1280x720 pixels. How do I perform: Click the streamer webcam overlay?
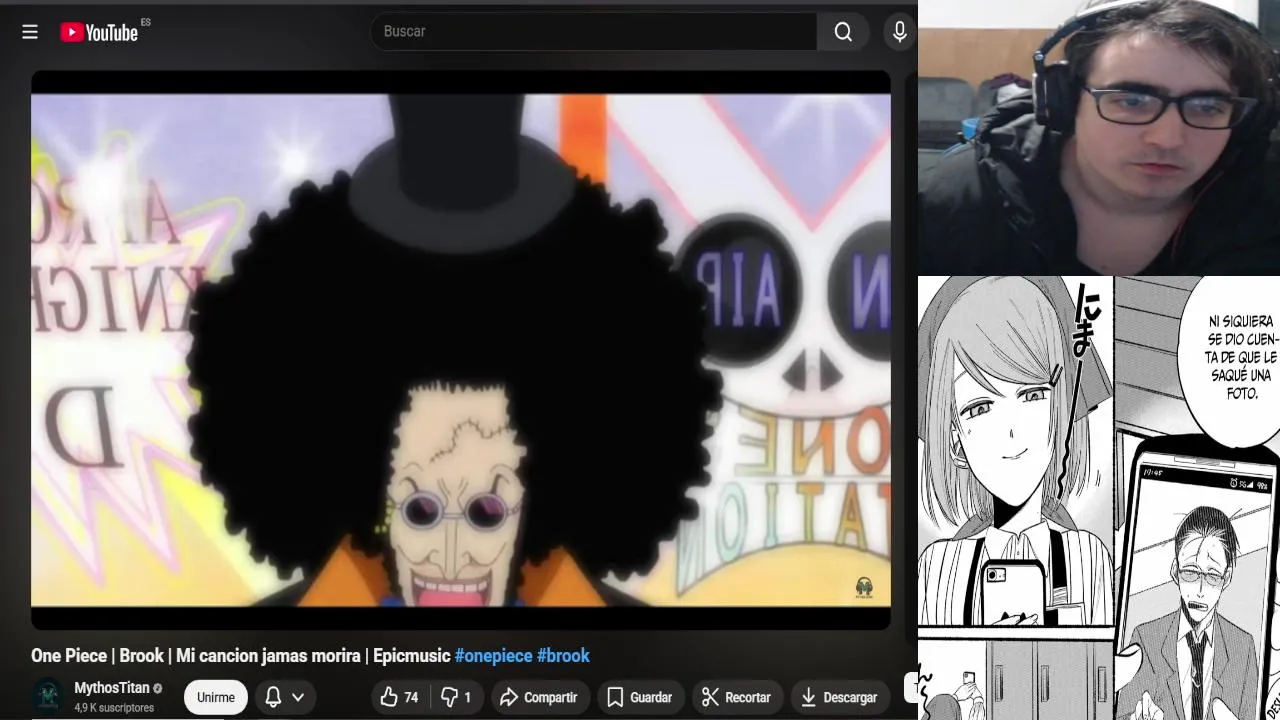(x=1099, y=137)
